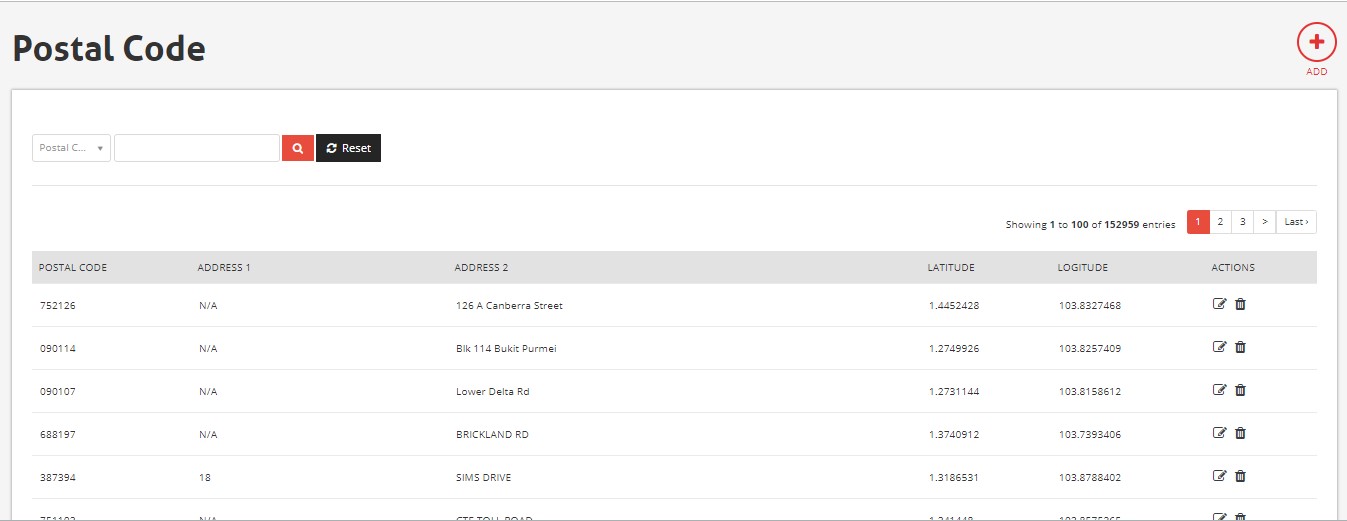Delete the 688197 BRICKLAND RD entry
Viewport: 1347px width, 521px height.
pos(1240,433)
